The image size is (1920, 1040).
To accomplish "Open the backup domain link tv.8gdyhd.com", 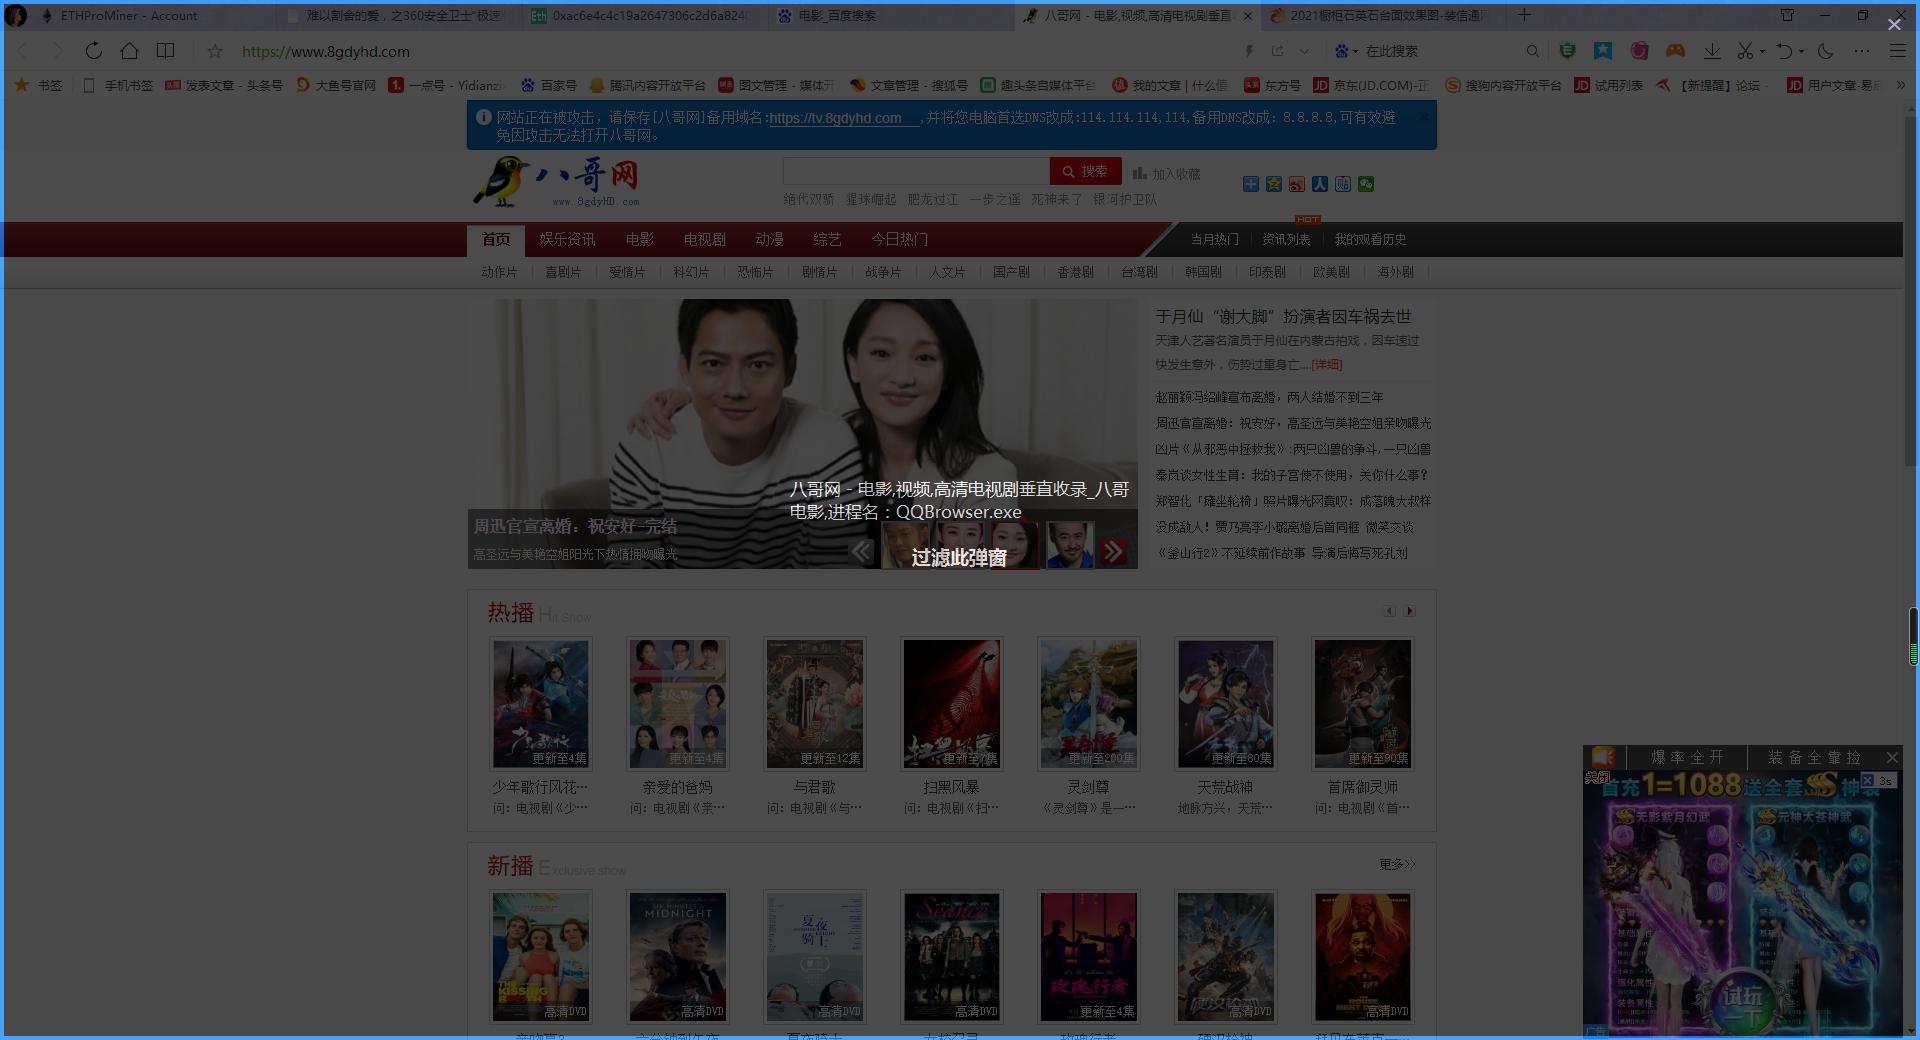I will (x=835, y=118).
